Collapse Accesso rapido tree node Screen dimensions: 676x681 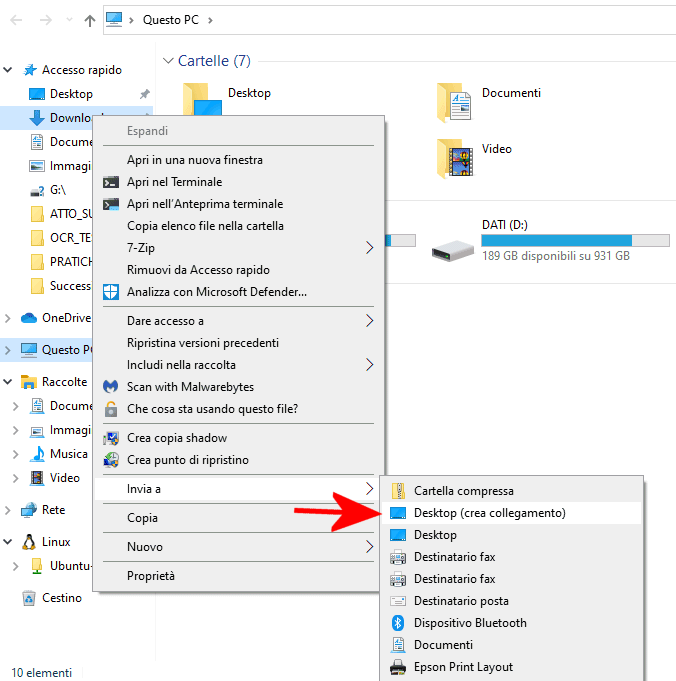8,70
